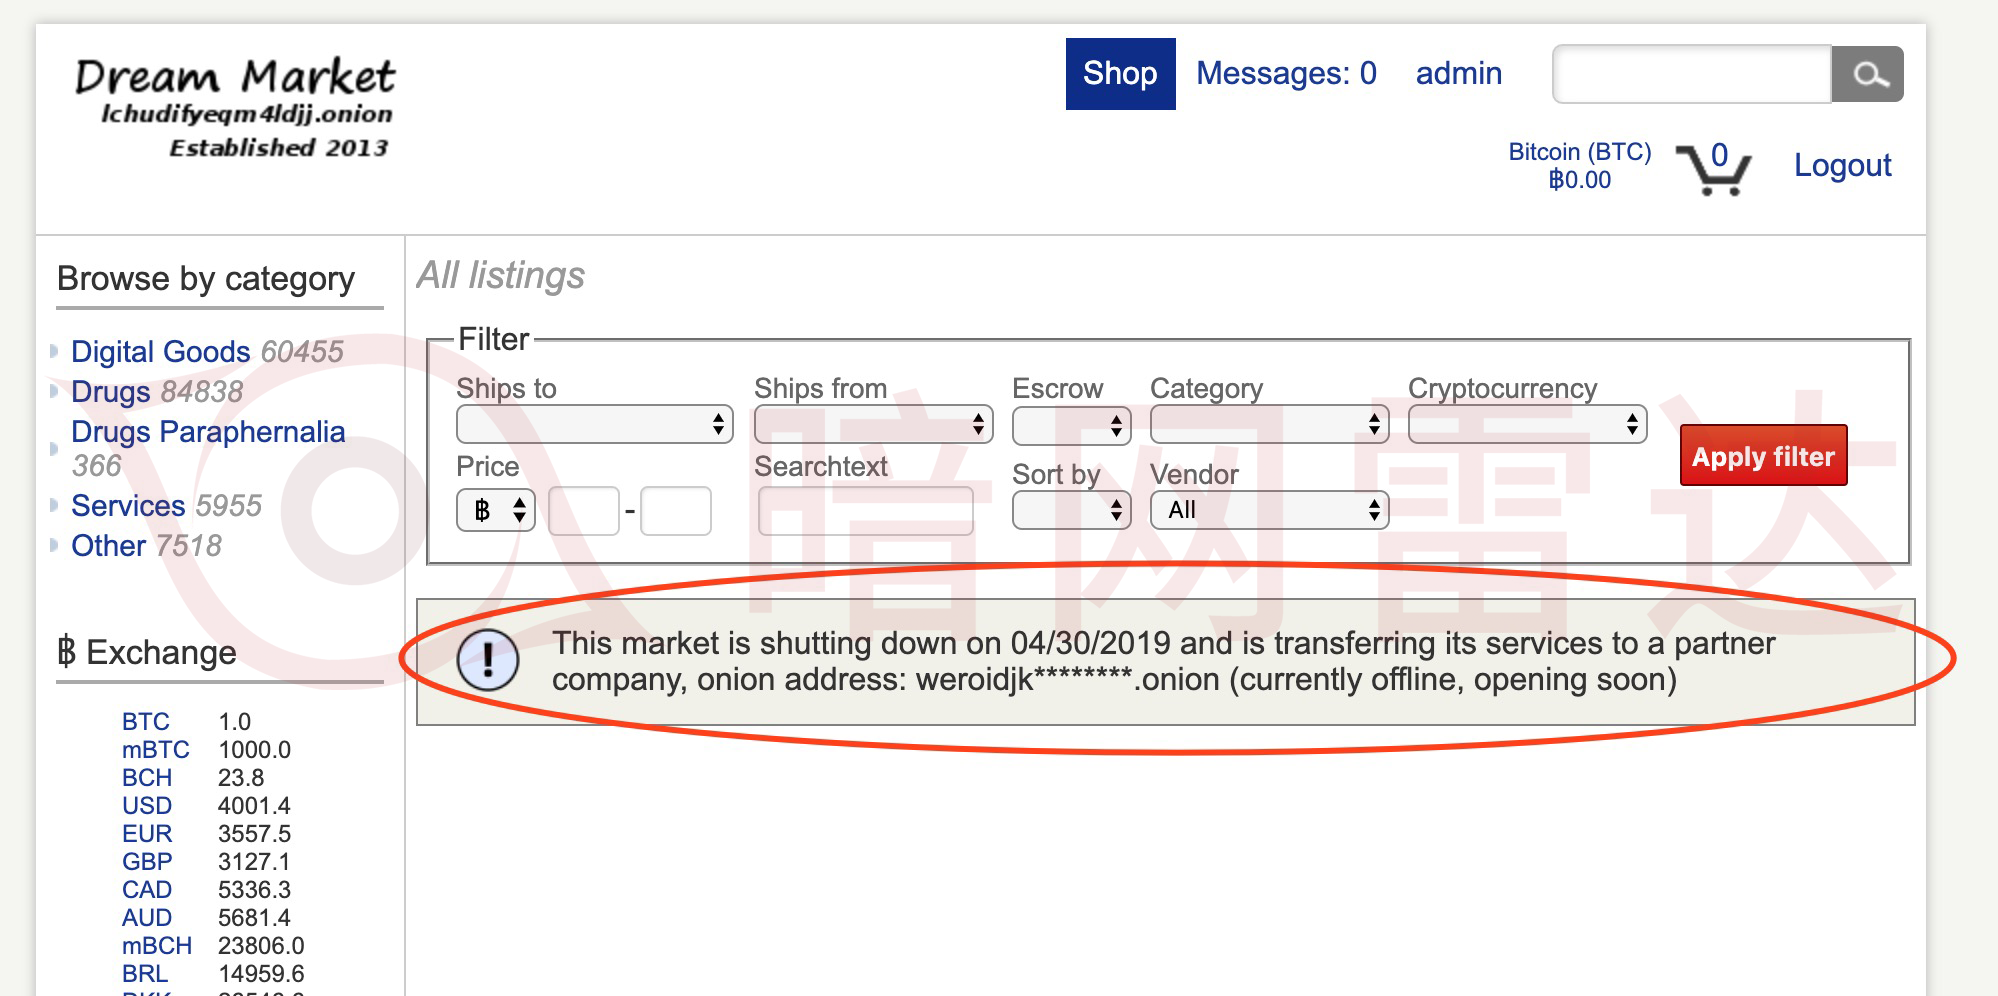
Task: Change the price currency selector
Action: (x=496, y=510)
